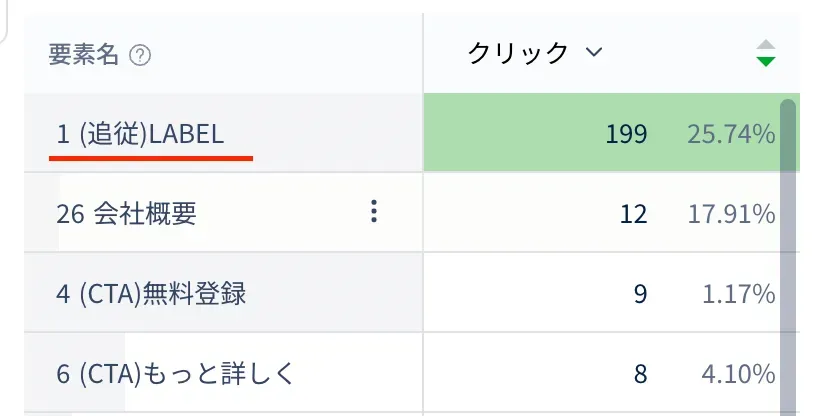The height and width of the screenshot is (416, 832).
Task: Select the 1 (追従)LABEL element row
Action: [x=140, y=134]
